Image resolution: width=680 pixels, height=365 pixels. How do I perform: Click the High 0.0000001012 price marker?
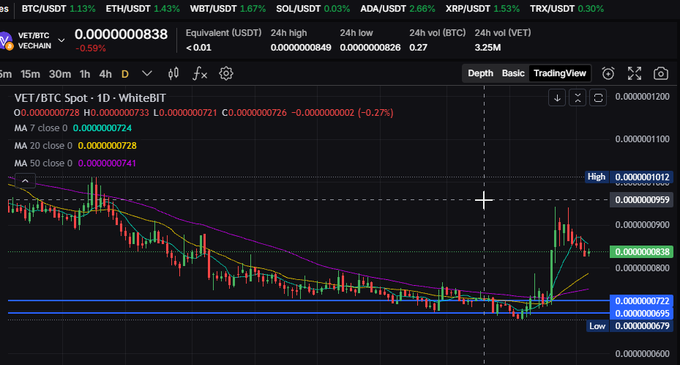(629, 177)
